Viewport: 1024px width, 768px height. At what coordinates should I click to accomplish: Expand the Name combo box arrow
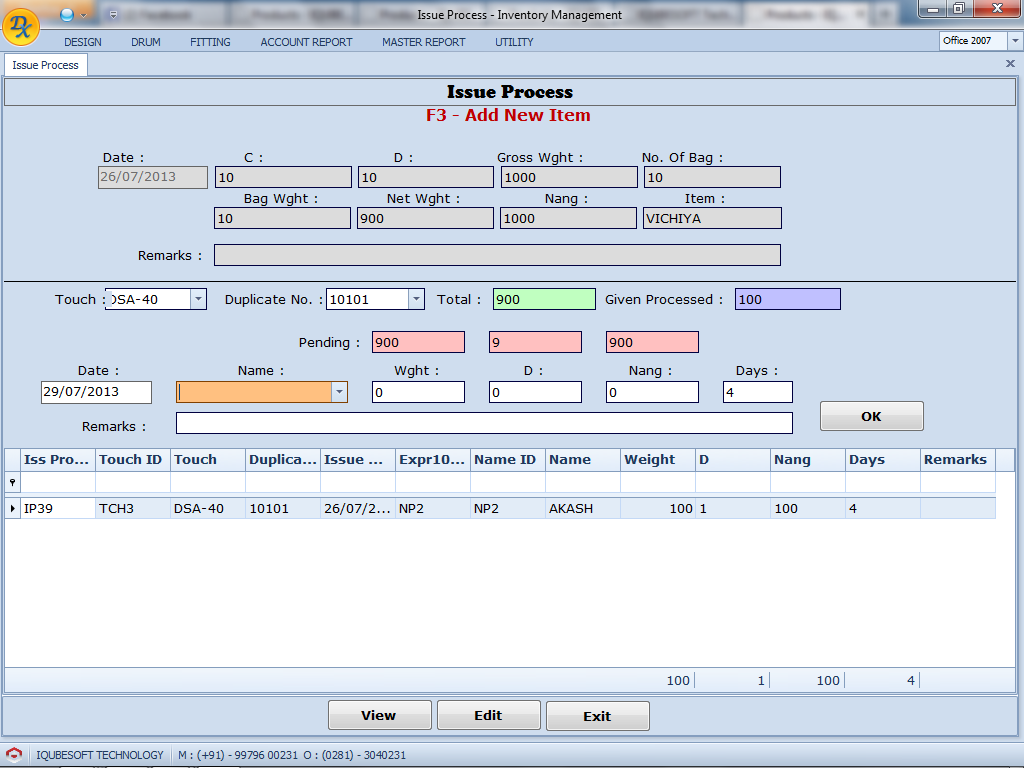pos(339,392)
